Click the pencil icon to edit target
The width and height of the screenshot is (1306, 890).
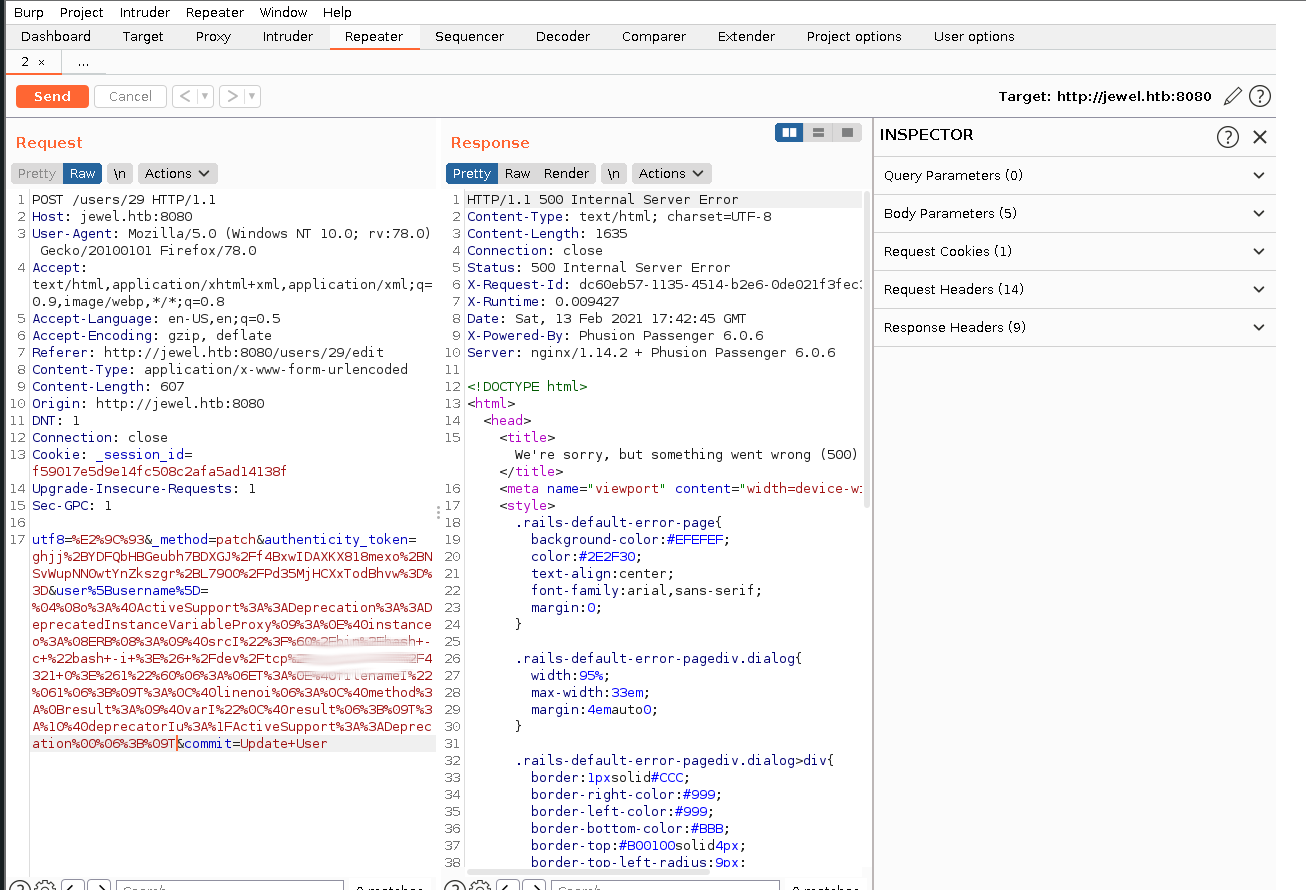1233,96
